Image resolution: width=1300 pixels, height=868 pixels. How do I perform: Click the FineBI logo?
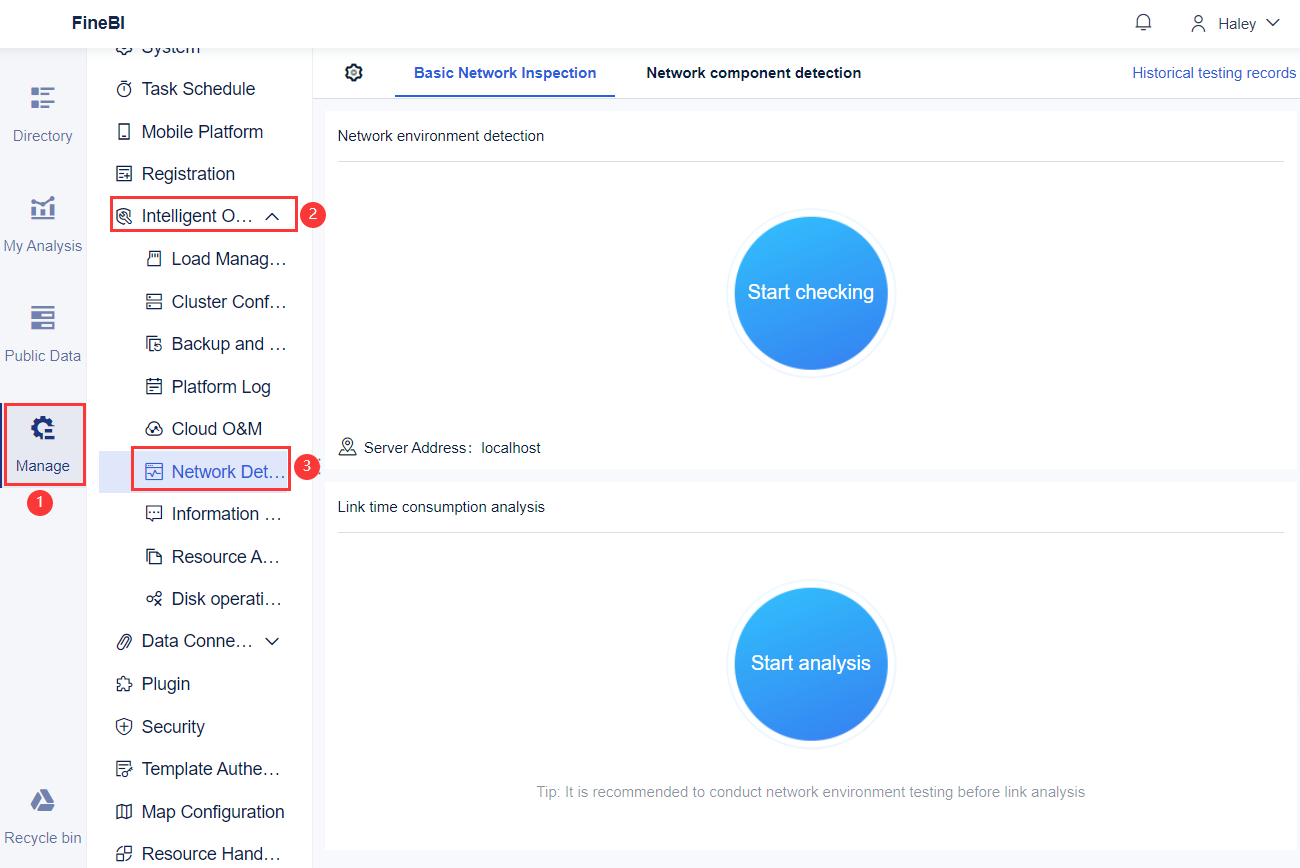tap(97, 22)
